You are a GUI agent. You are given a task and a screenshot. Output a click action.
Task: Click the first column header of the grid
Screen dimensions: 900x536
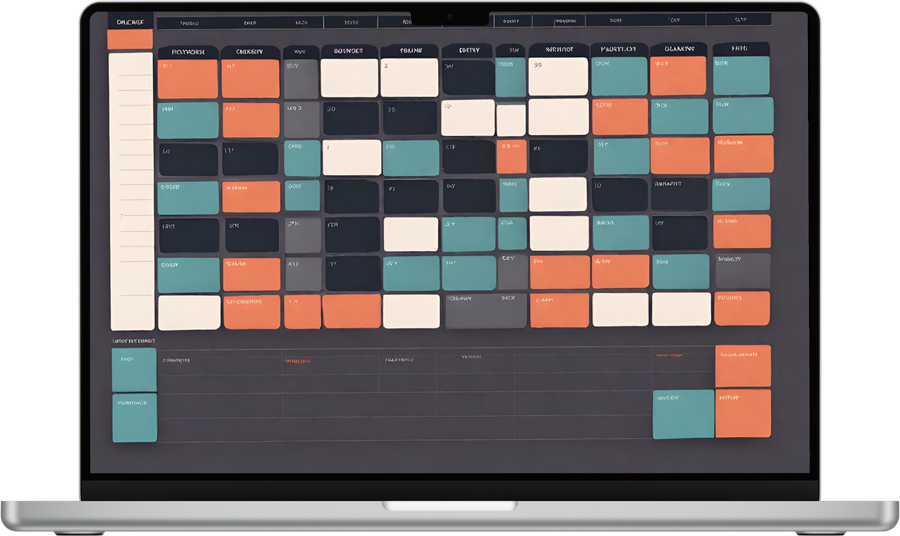click(188, 50)
